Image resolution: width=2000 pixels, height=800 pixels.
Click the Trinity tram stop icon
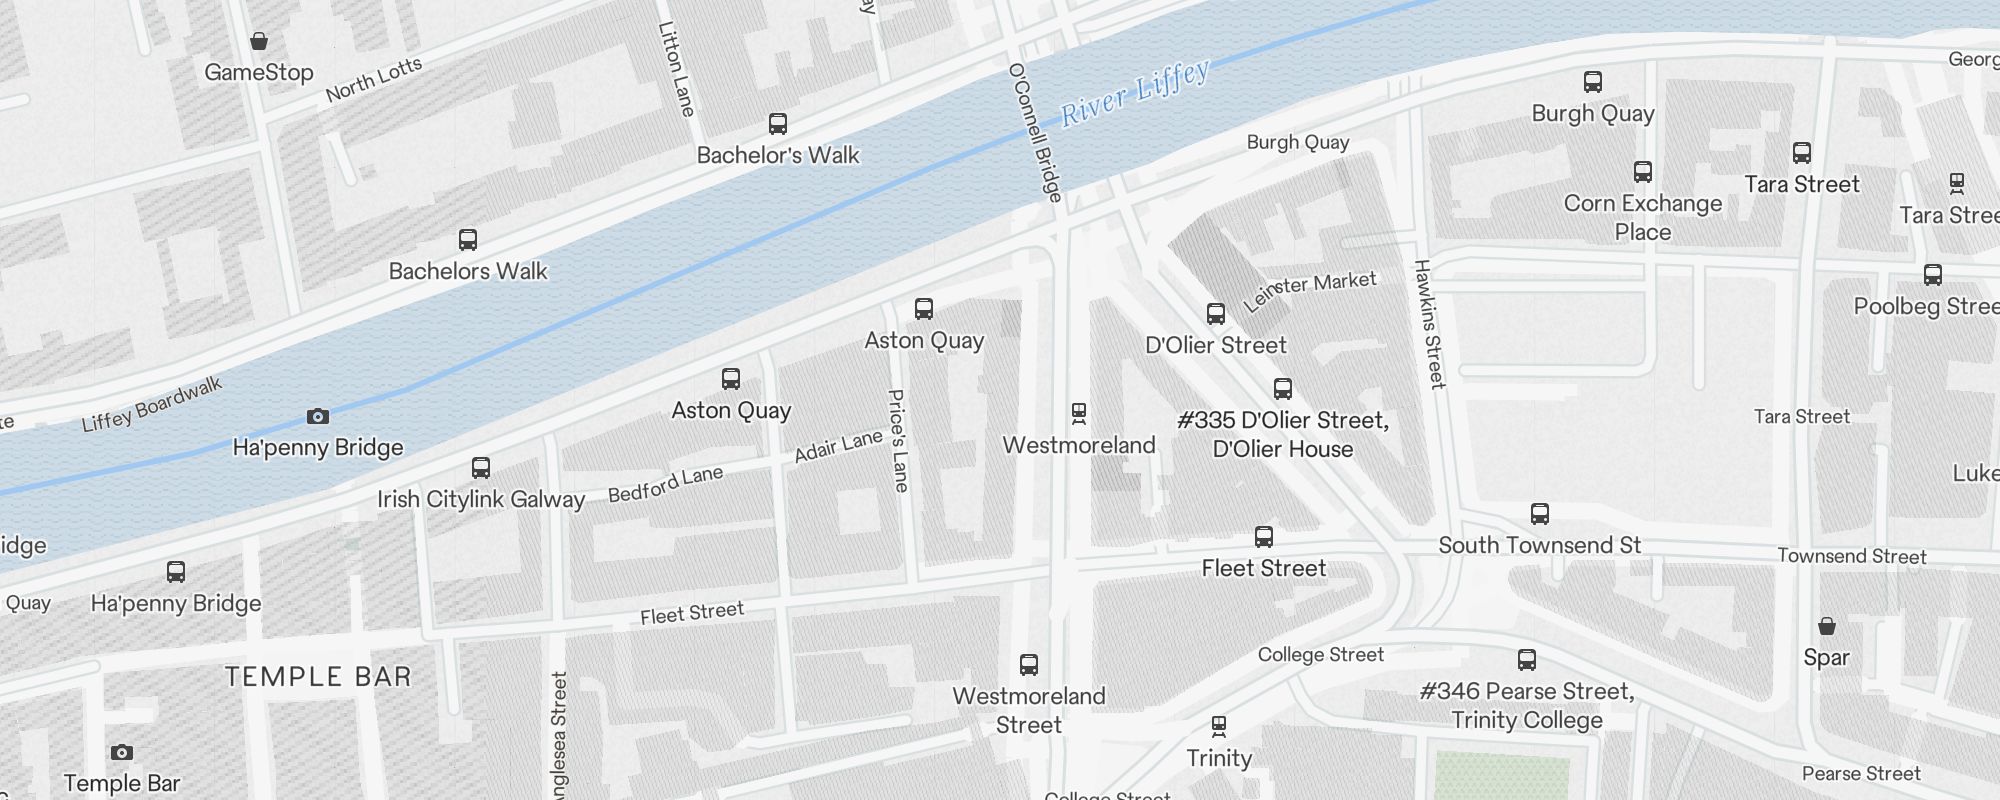[1219, 726]
